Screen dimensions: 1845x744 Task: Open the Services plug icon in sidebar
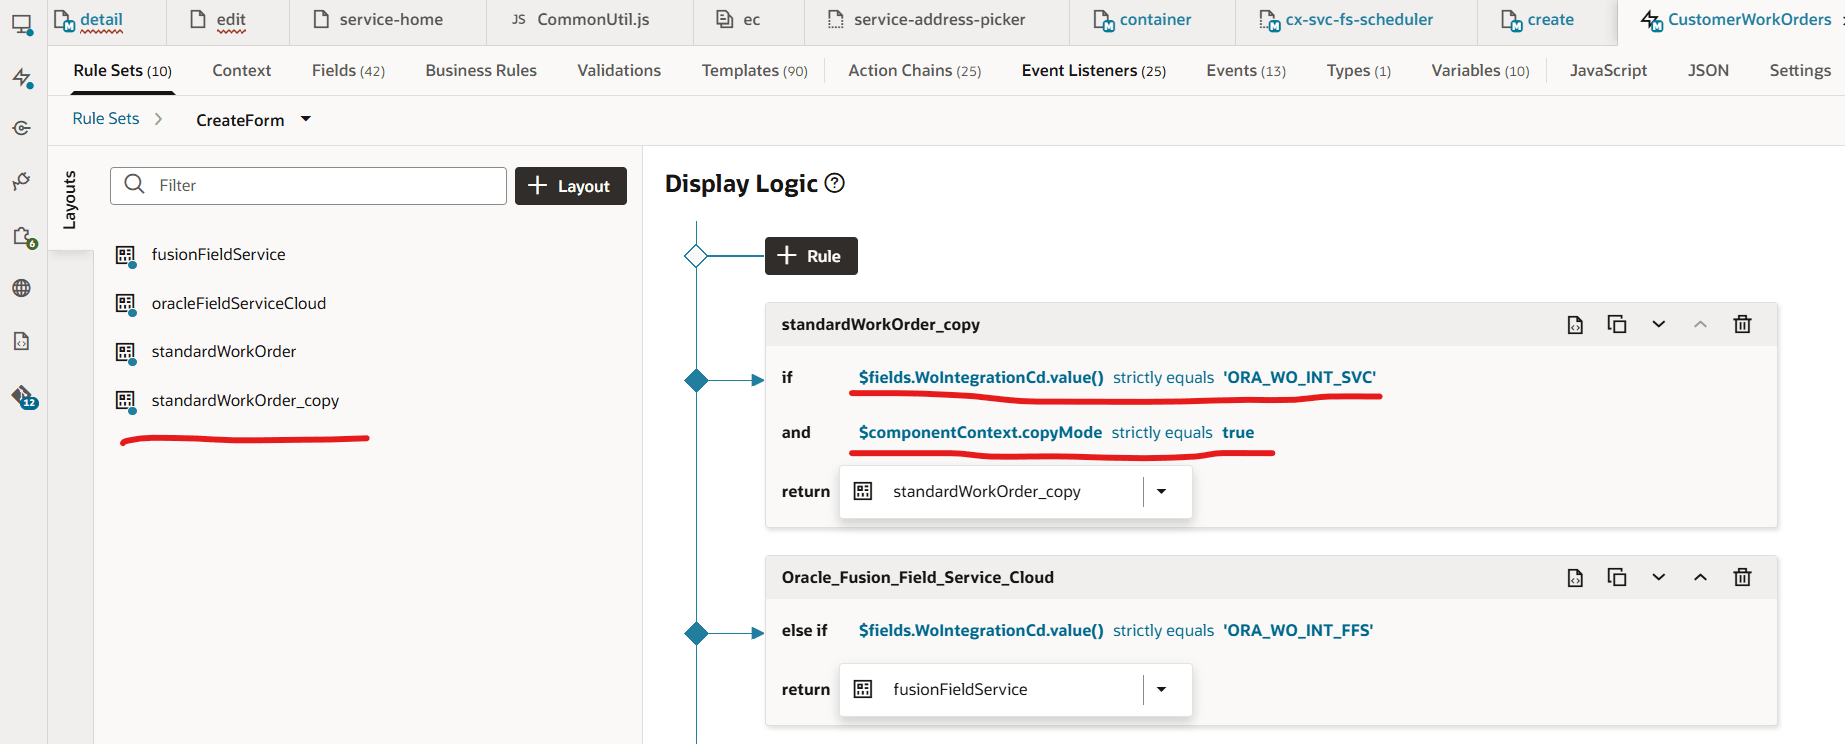(22, 181)
